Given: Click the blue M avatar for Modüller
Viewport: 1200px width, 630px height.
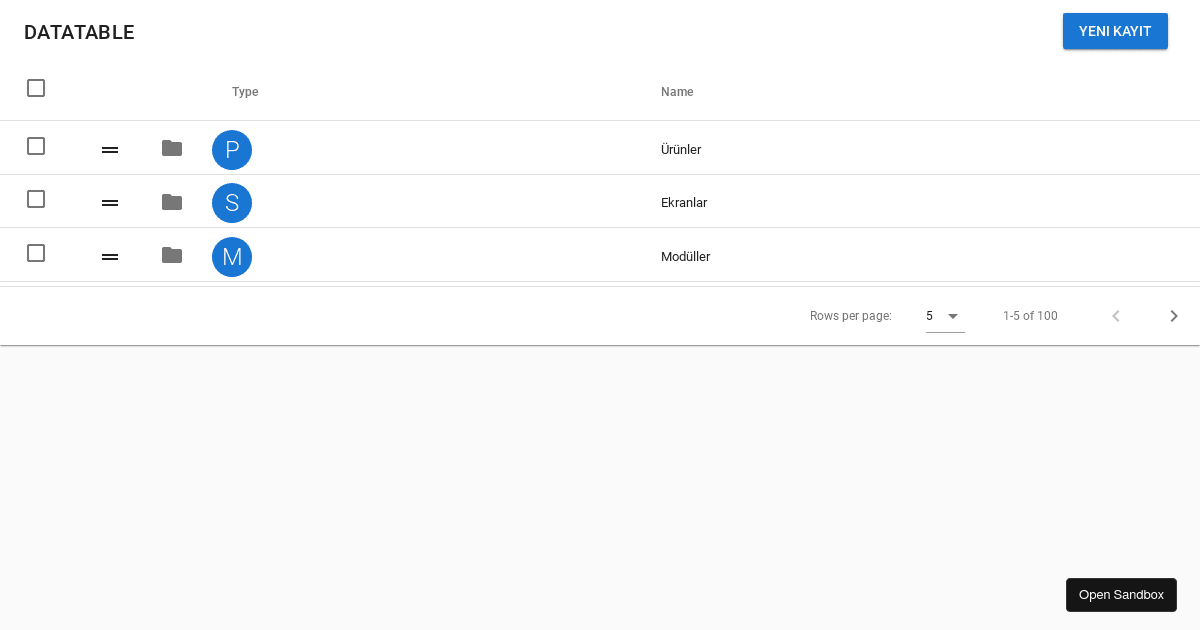Looking at the screenshot, I should click(x=232, y=256).
